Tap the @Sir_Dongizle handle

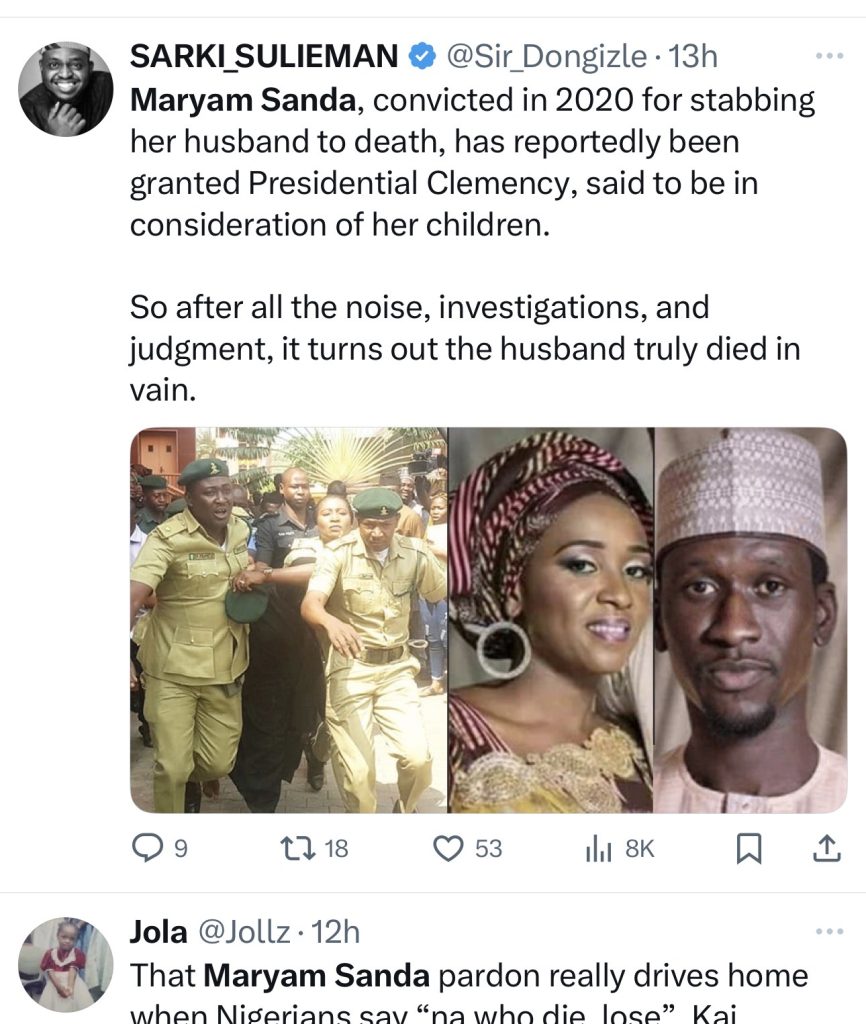[545, 58]
